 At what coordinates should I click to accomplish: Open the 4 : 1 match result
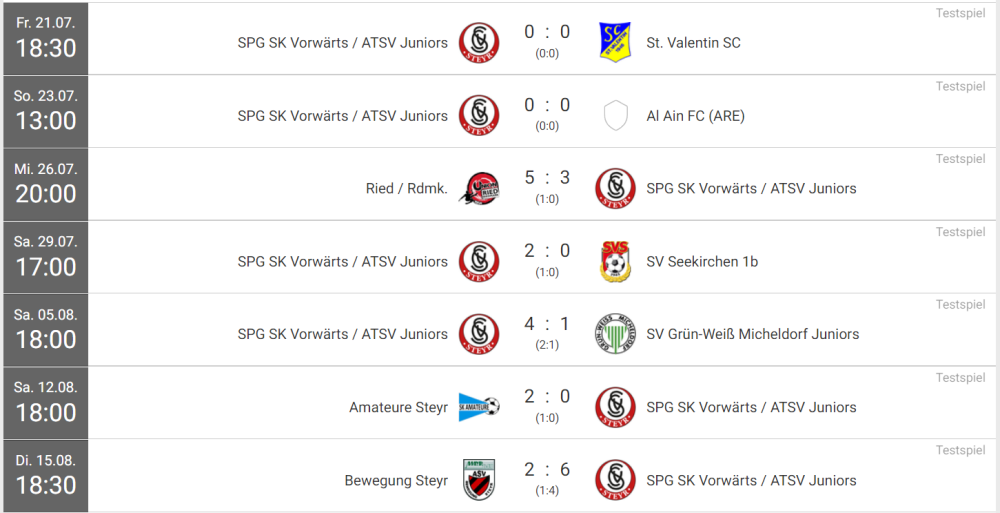coord(547,325)
